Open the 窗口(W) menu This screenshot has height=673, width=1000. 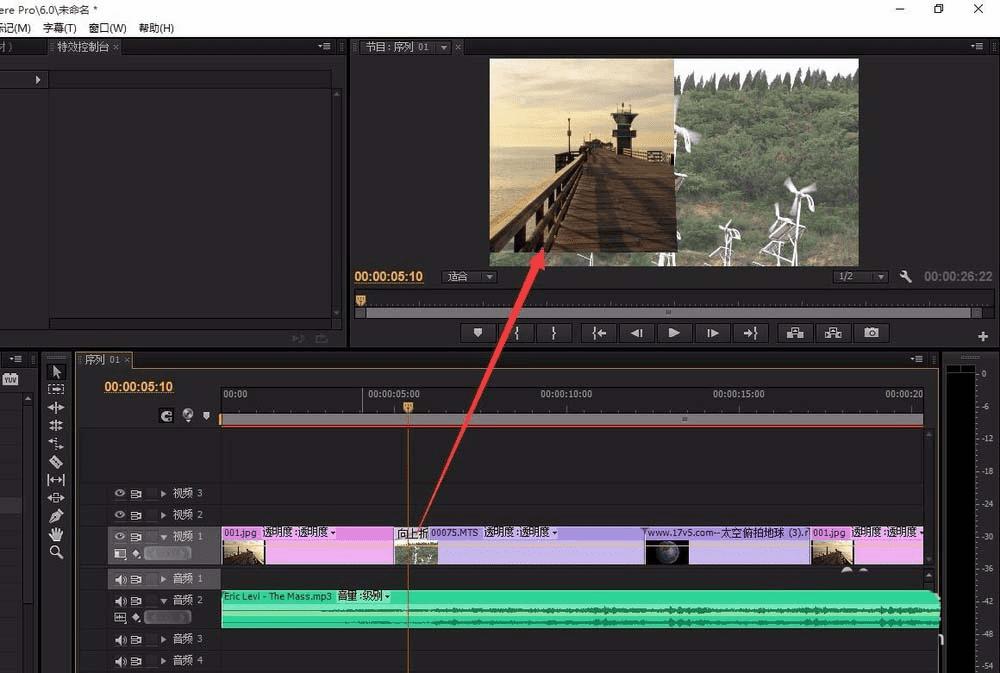pos(107,28)
